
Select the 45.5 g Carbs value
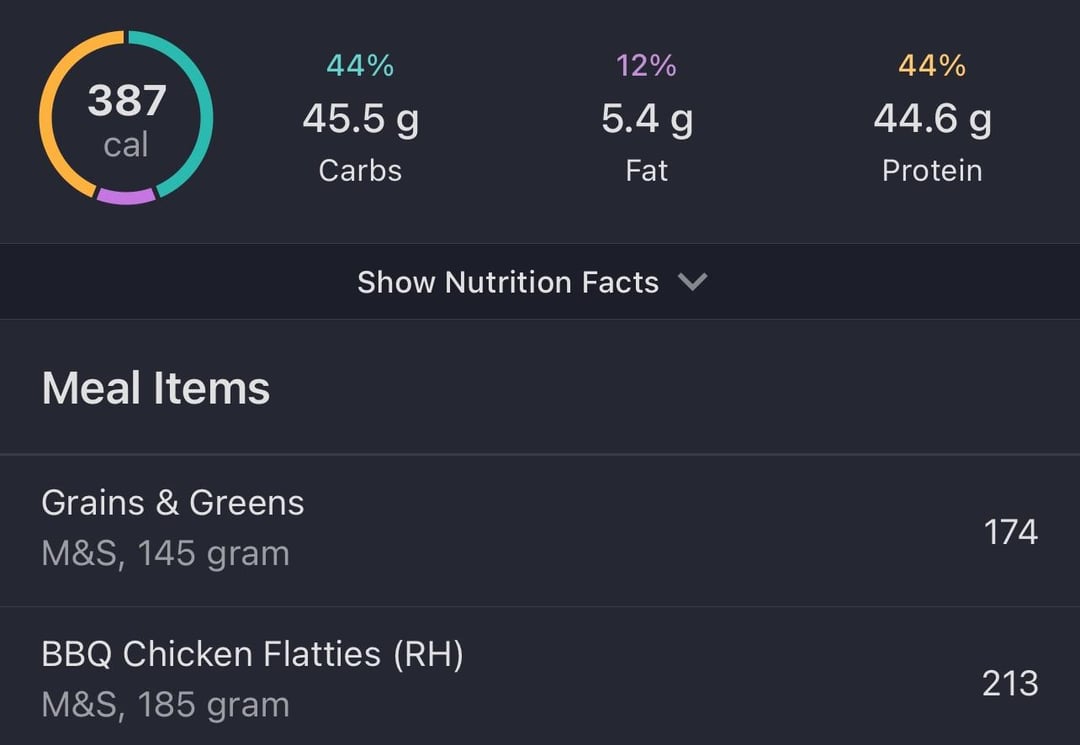[x=360, y=118]
